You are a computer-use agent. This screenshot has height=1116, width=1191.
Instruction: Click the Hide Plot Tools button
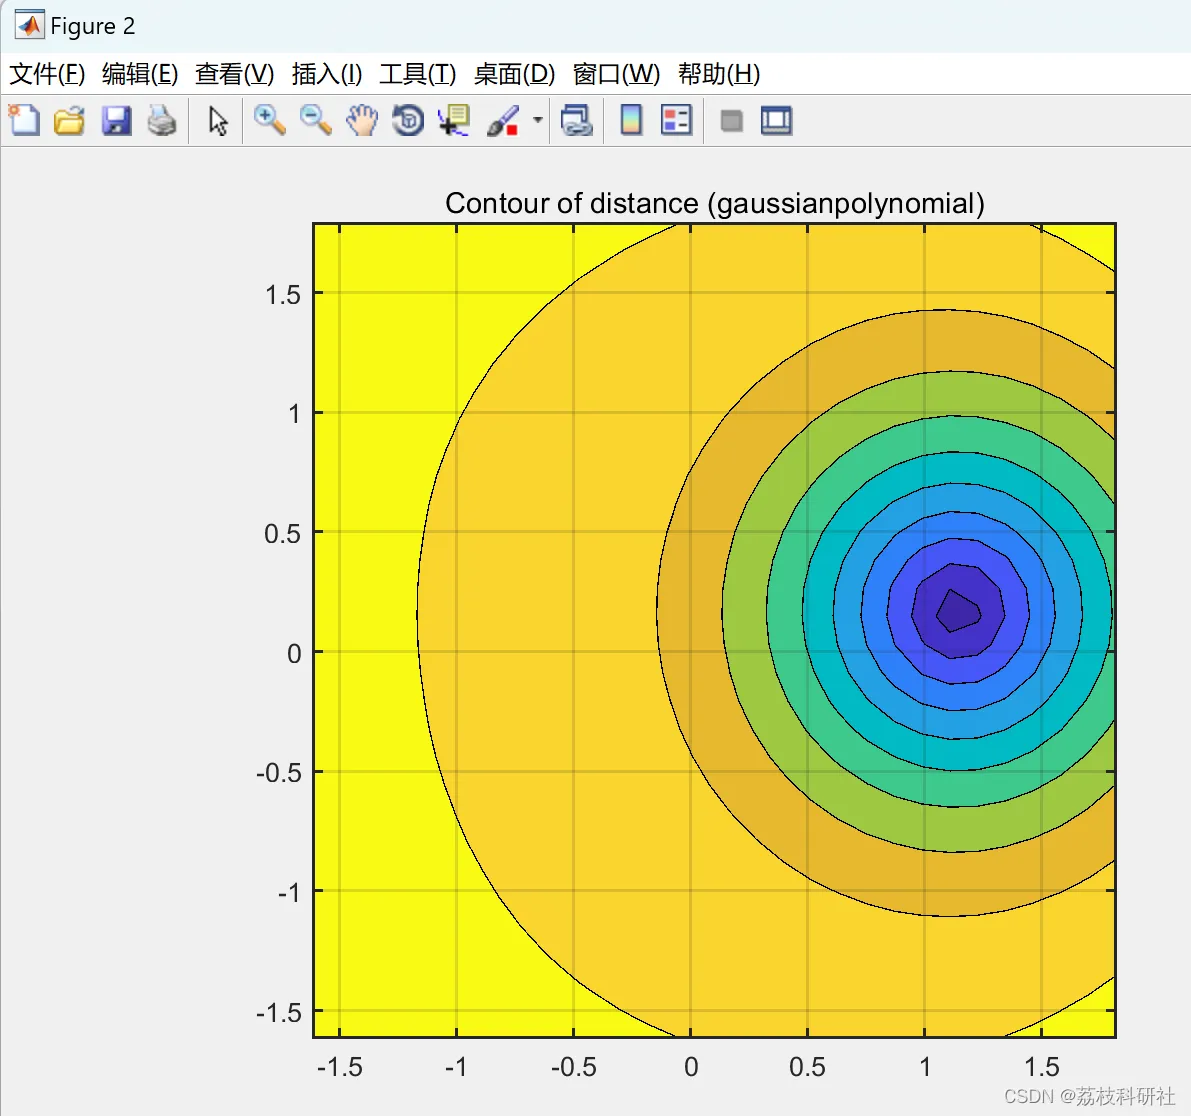[x=731, y=121]
